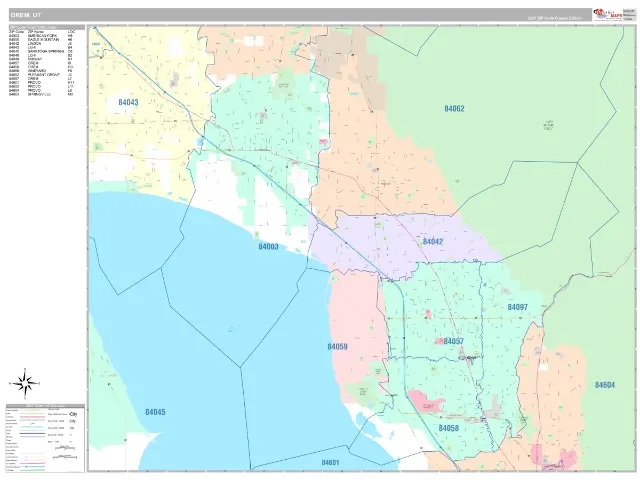Click the 84604 ZIP code label

click(605, 385)
